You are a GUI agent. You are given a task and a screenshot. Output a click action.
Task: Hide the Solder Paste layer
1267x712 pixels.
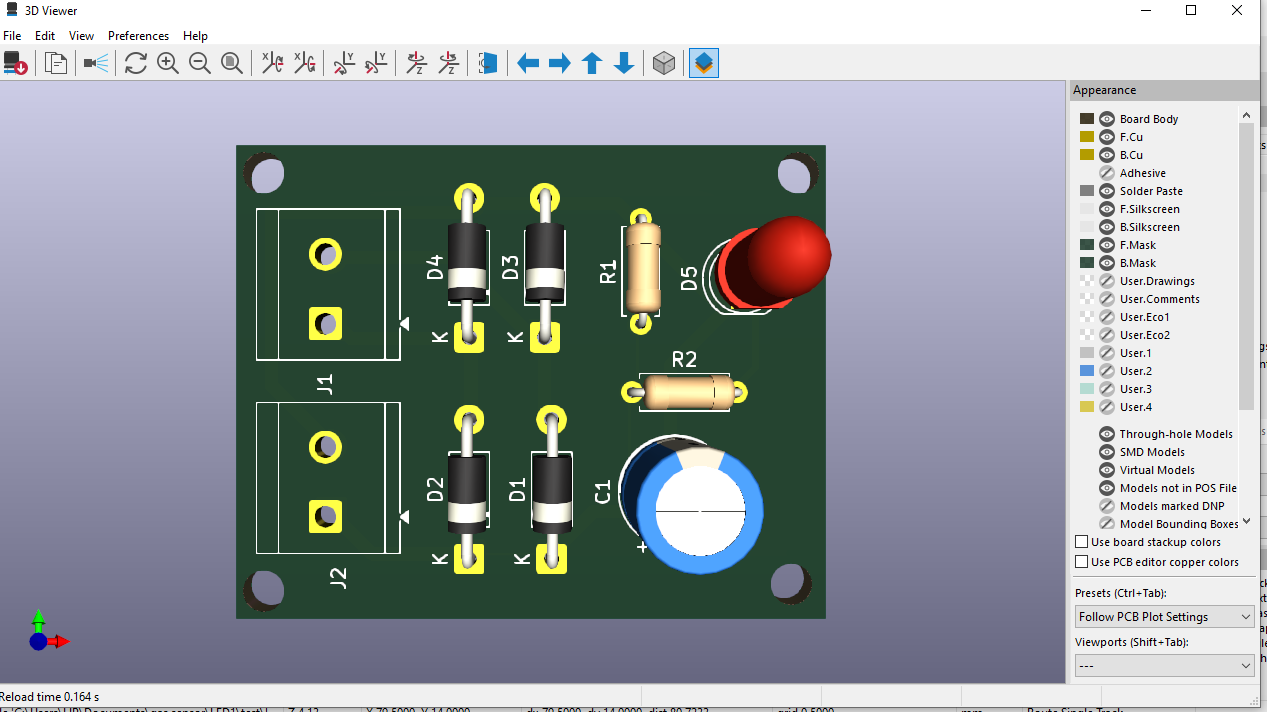coord(1107,191)
